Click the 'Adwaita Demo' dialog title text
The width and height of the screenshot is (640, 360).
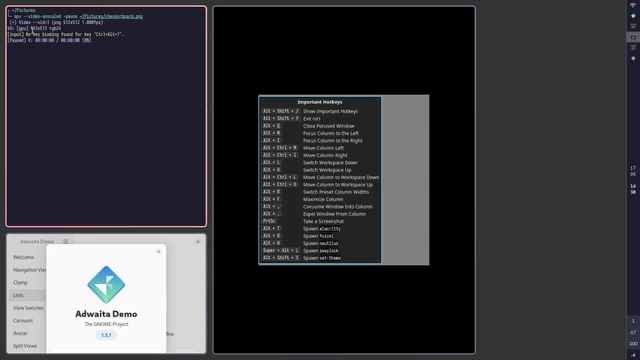pos(106,314)
